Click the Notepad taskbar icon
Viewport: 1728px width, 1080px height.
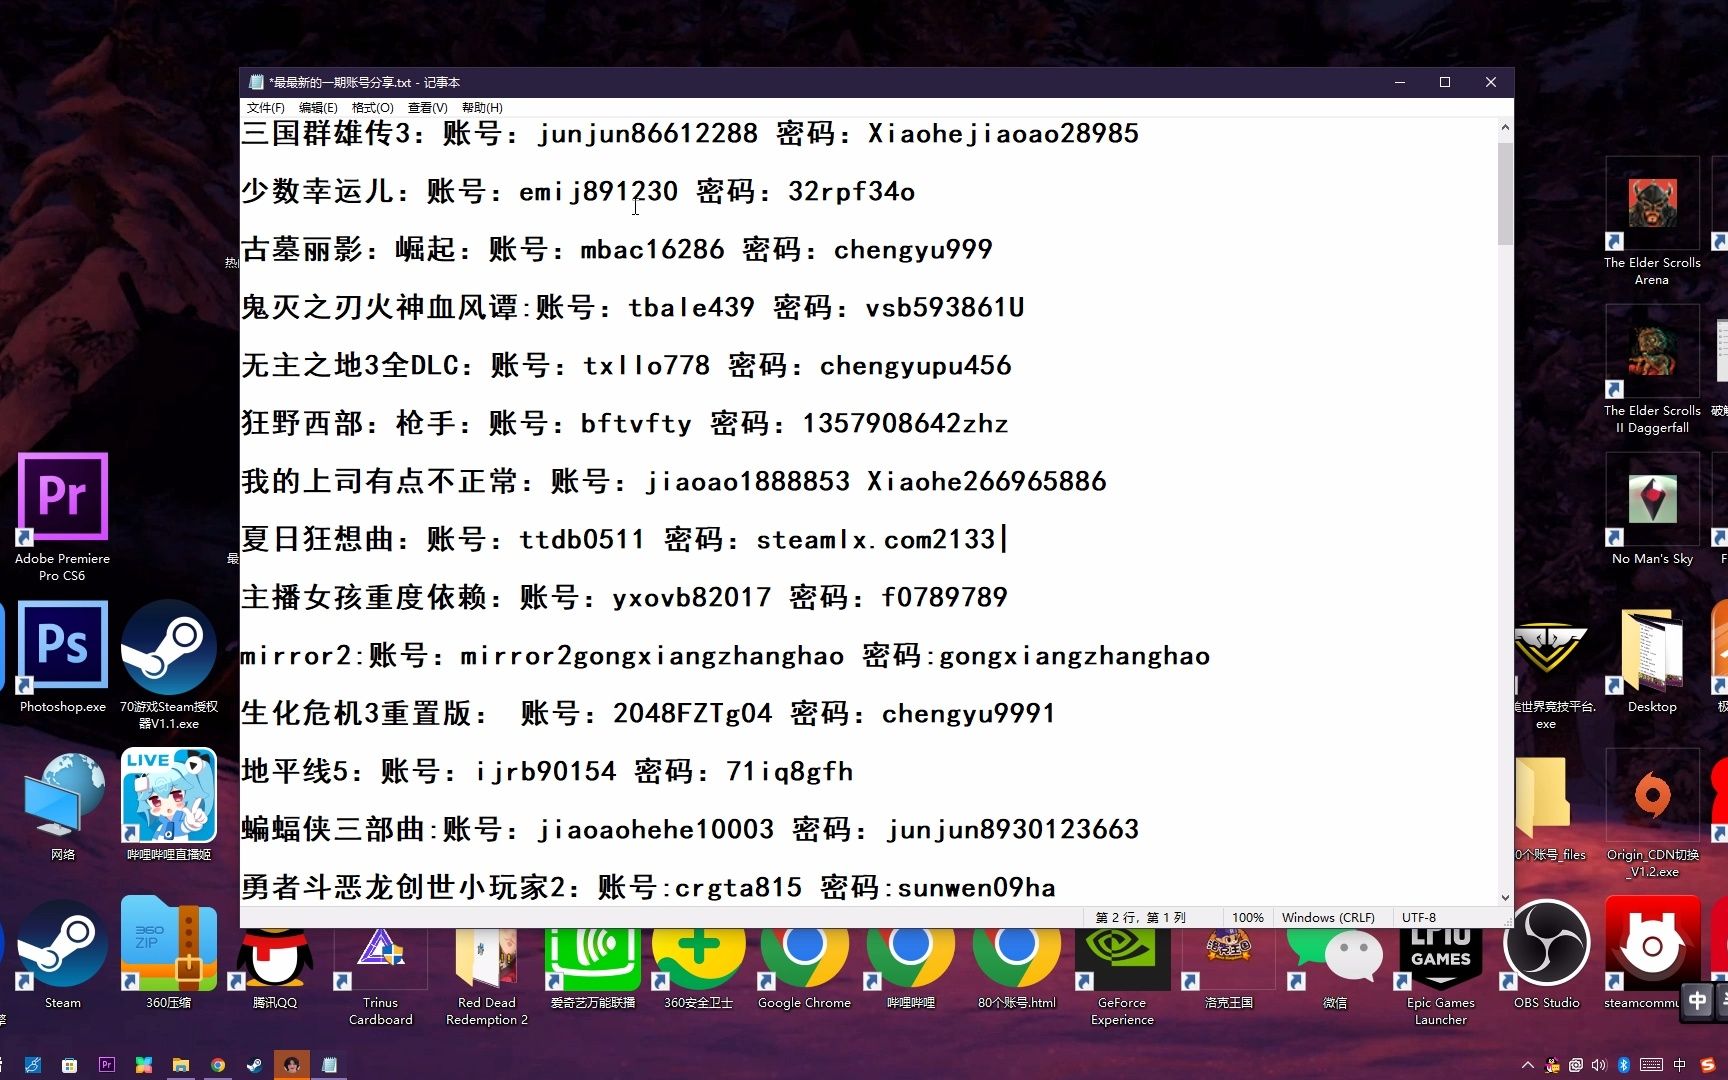329,1065
